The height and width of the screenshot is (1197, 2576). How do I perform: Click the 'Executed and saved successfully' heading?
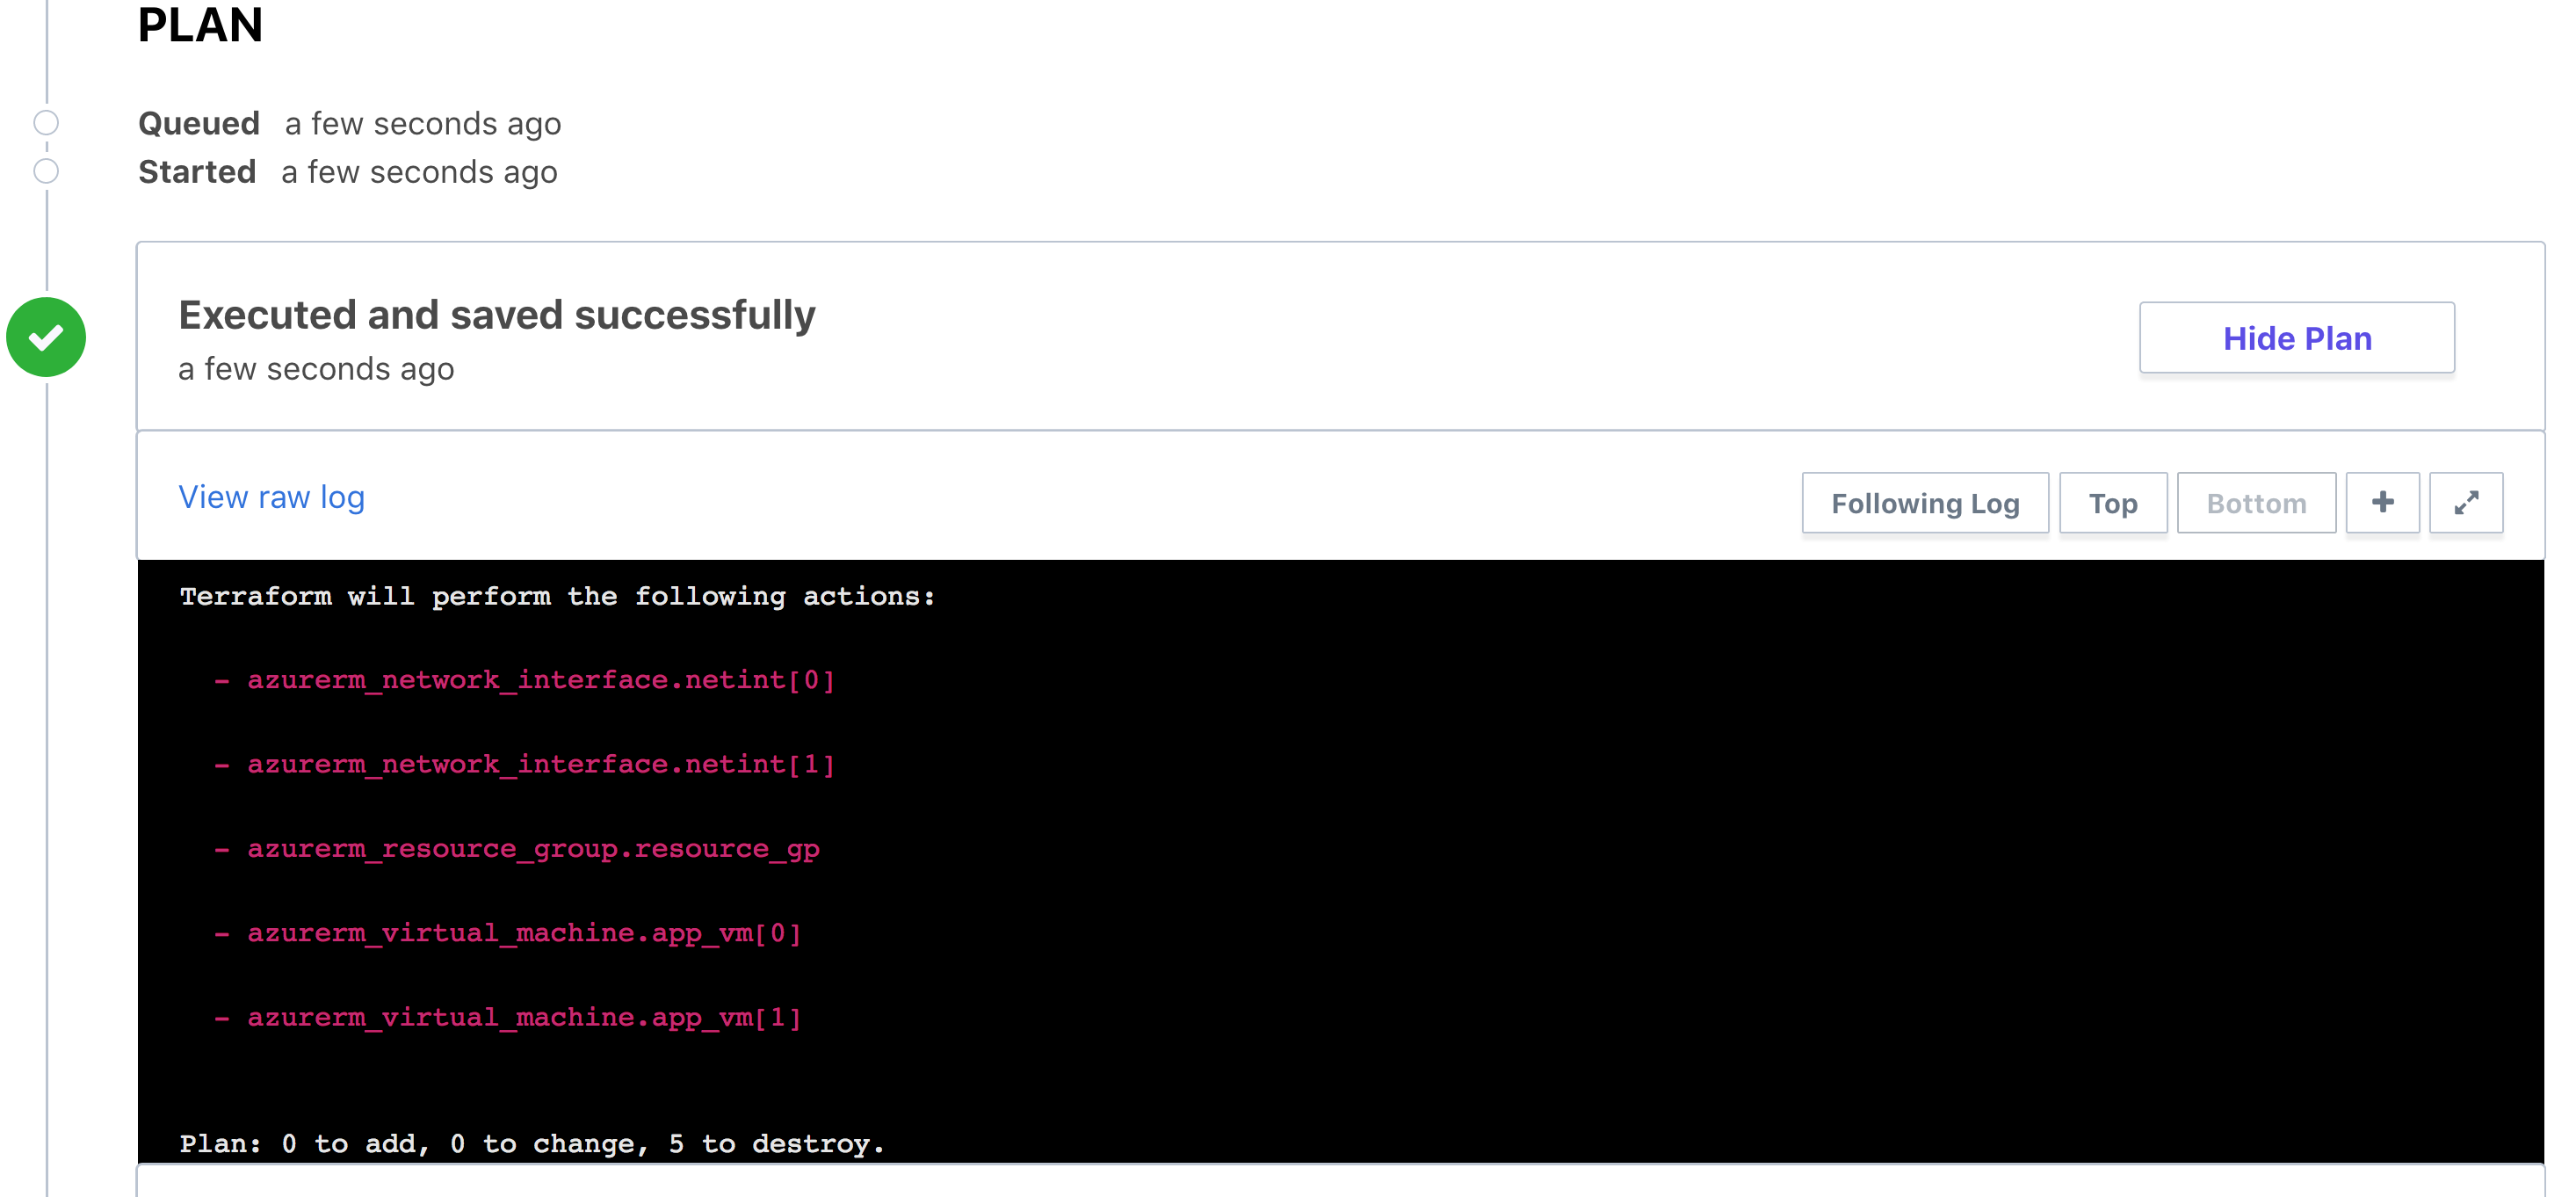coord(496,315)
